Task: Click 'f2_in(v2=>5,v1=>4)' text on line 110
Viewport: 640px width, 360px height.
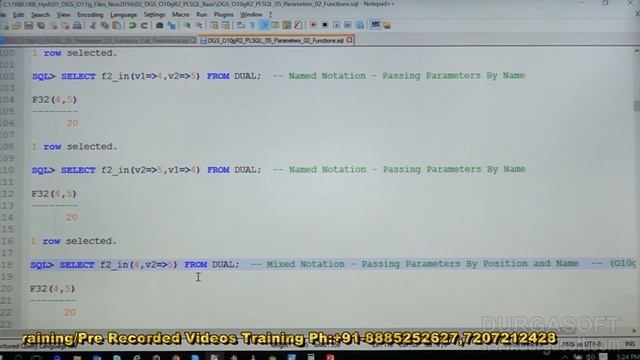Action: pos(151,170)
